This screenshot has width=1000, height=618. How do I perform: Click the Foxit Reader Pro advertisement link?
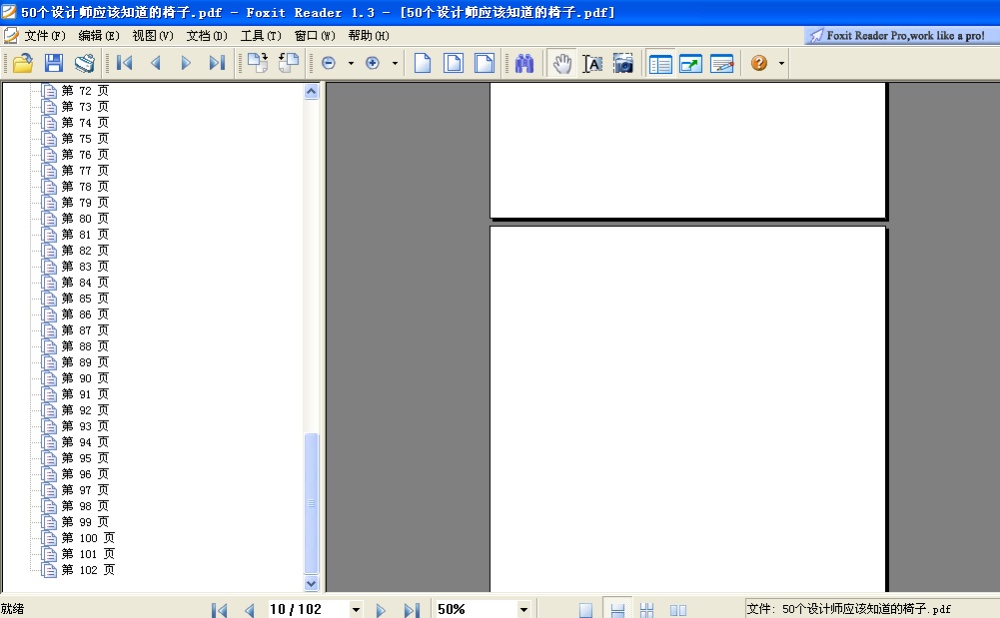(902, 36)
